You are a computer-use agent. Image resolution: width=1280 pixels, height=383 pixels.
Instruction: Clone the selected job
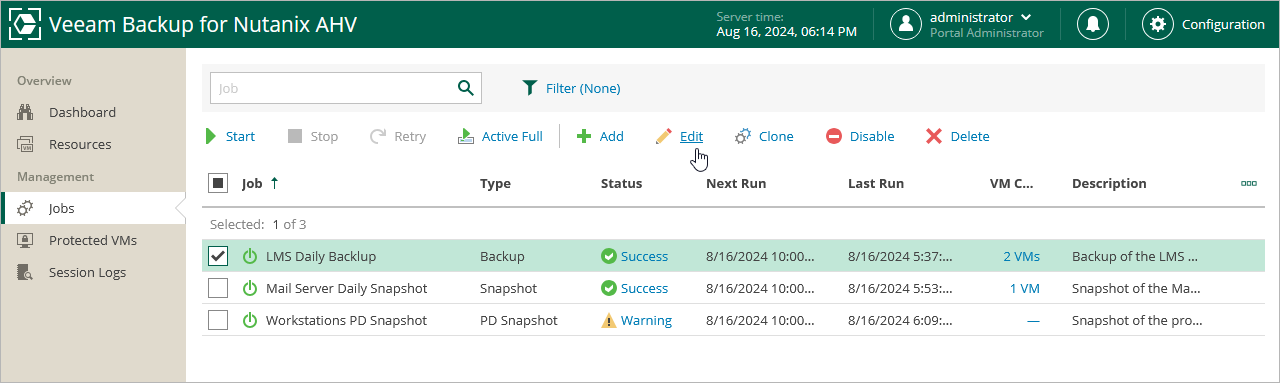click(x=764, y=136)
